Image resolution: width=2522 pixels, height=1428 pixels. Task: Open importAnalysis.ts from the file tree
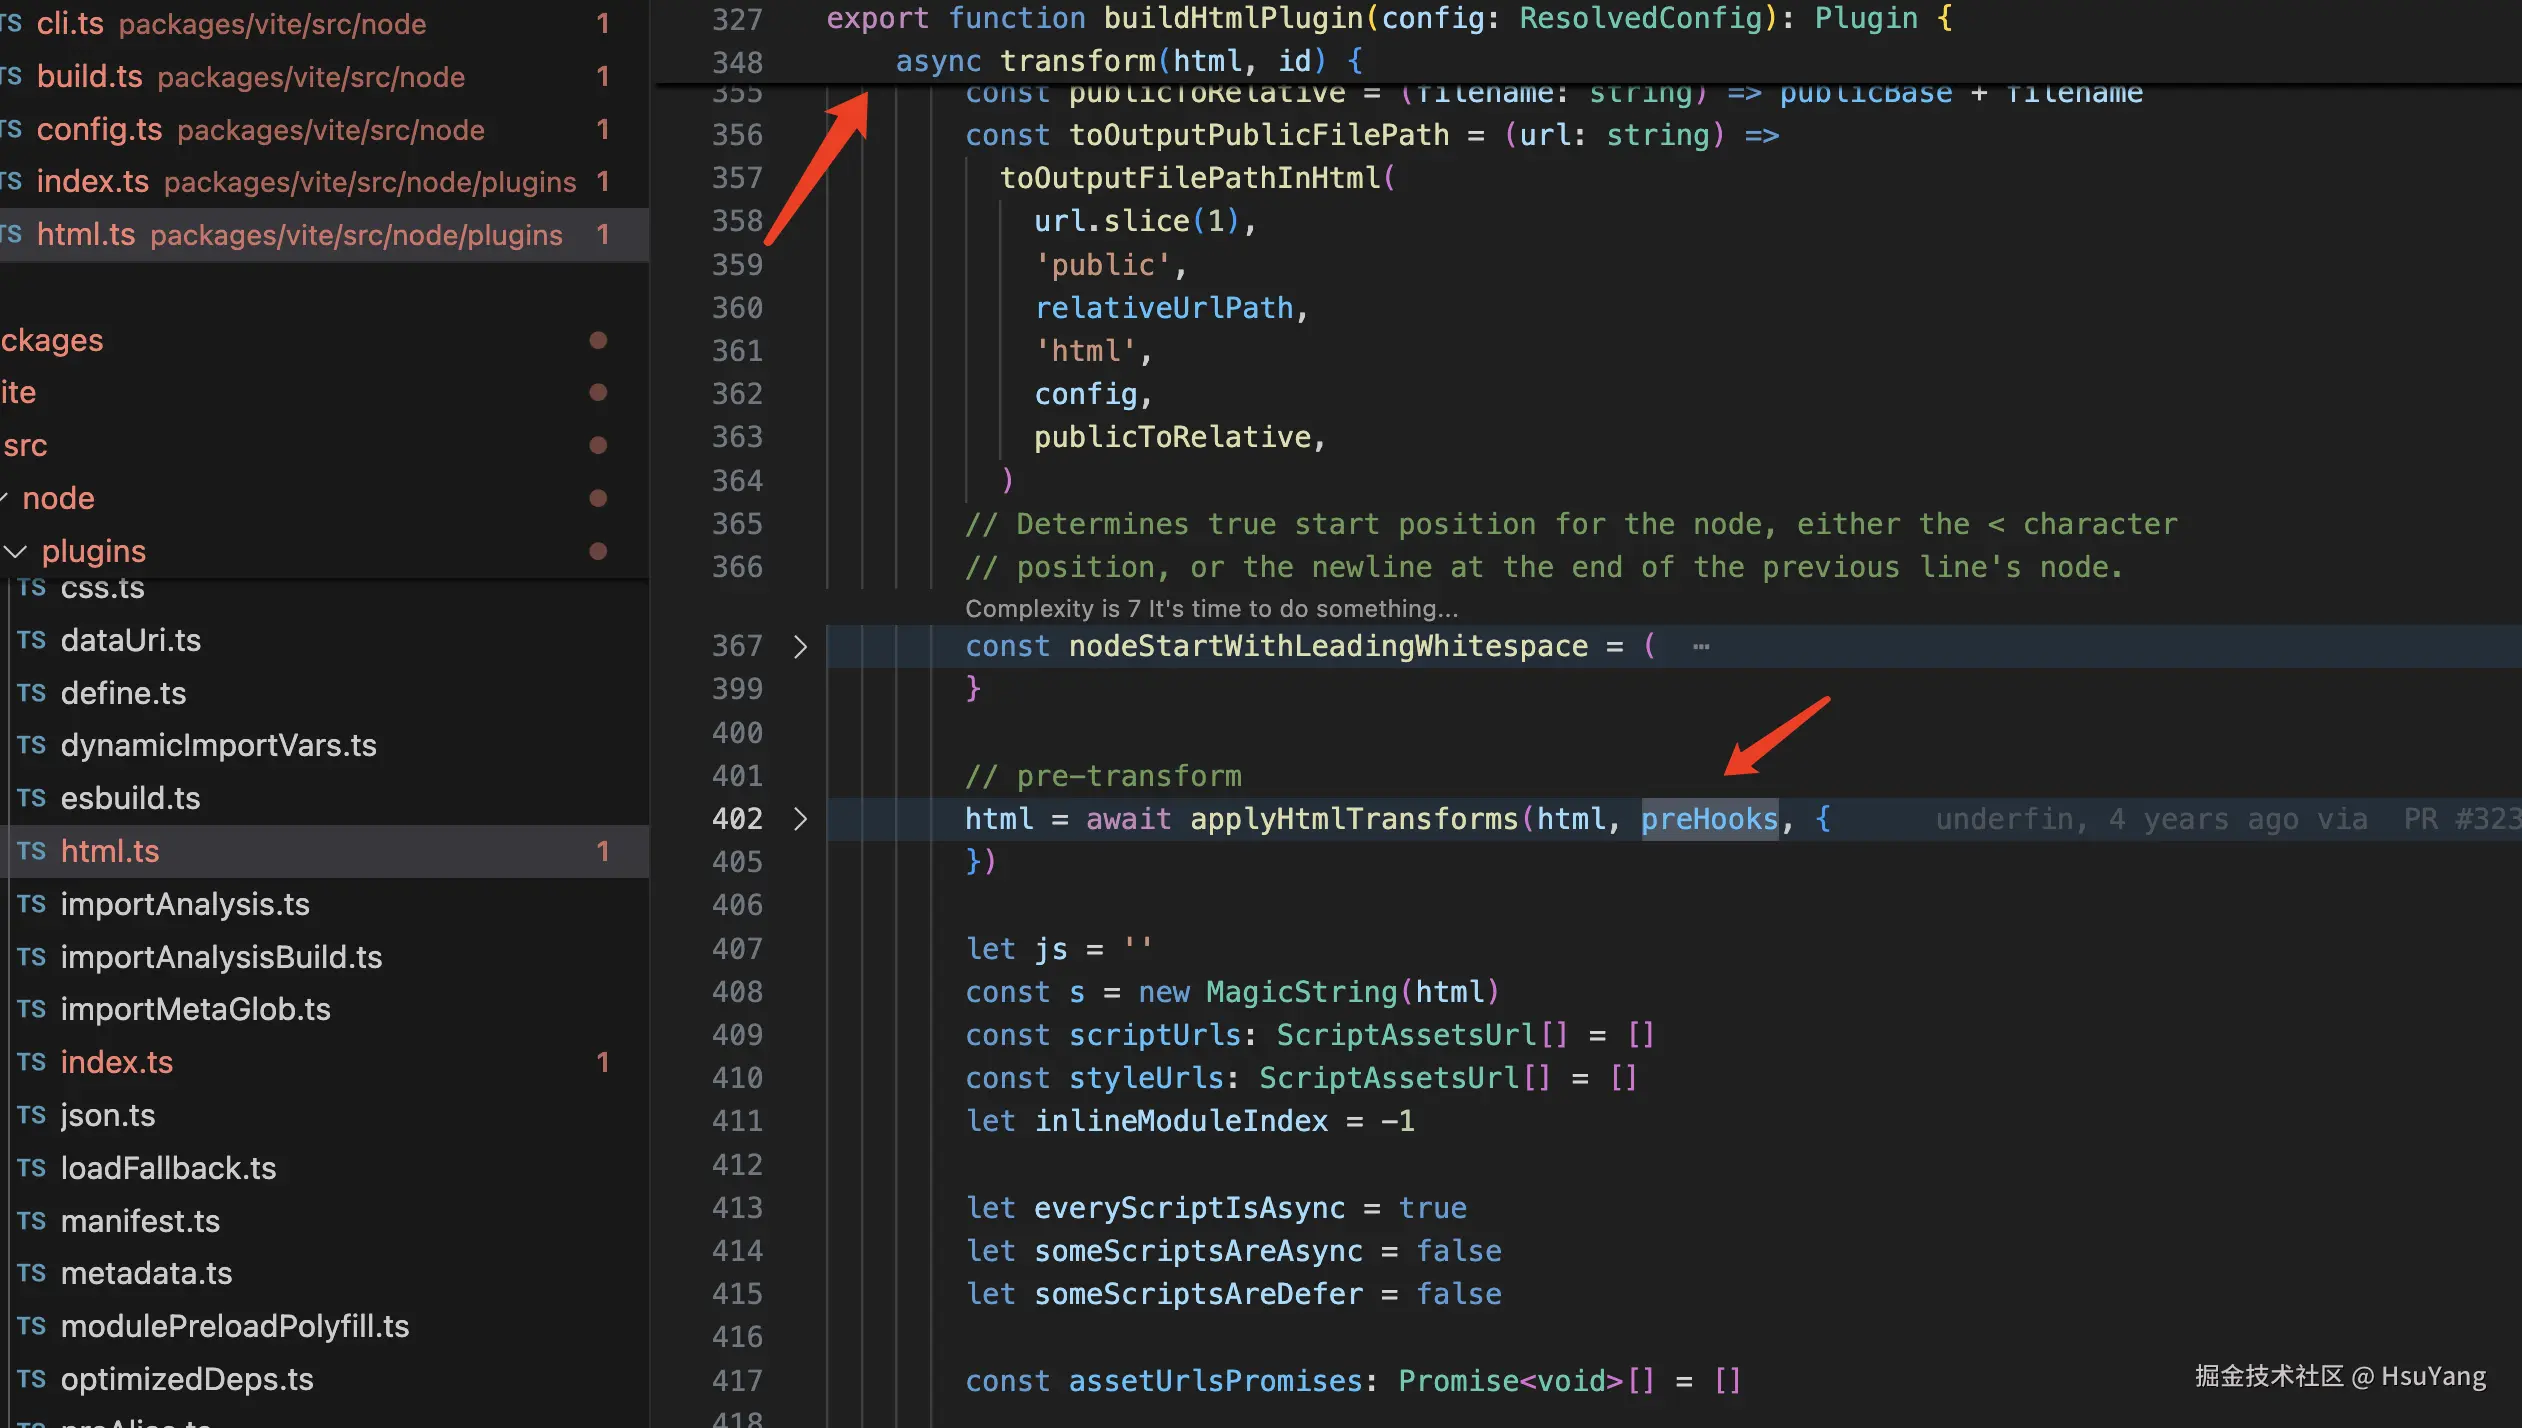(x=185, y=904)
